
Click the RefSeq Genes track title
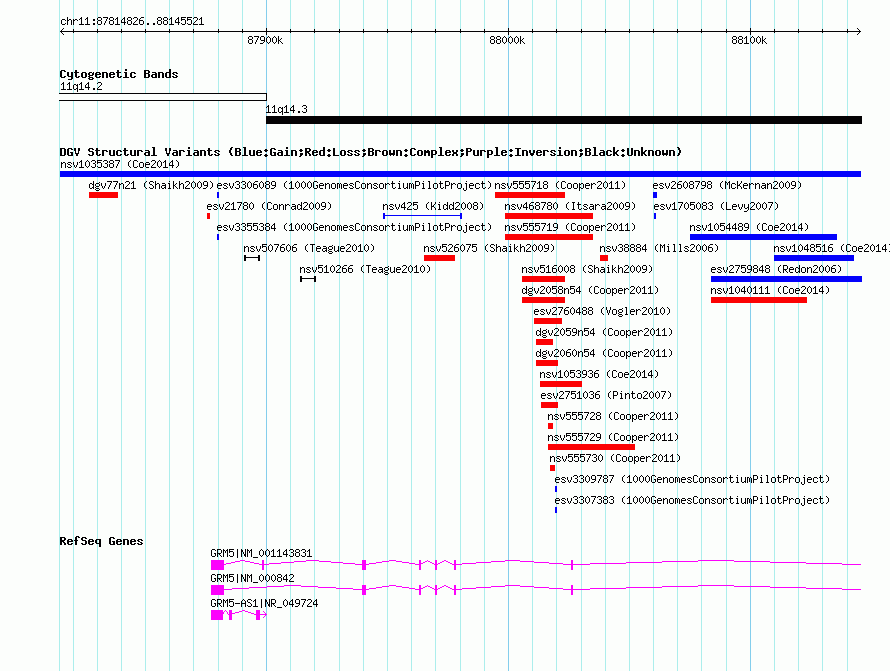click(101, 541)
